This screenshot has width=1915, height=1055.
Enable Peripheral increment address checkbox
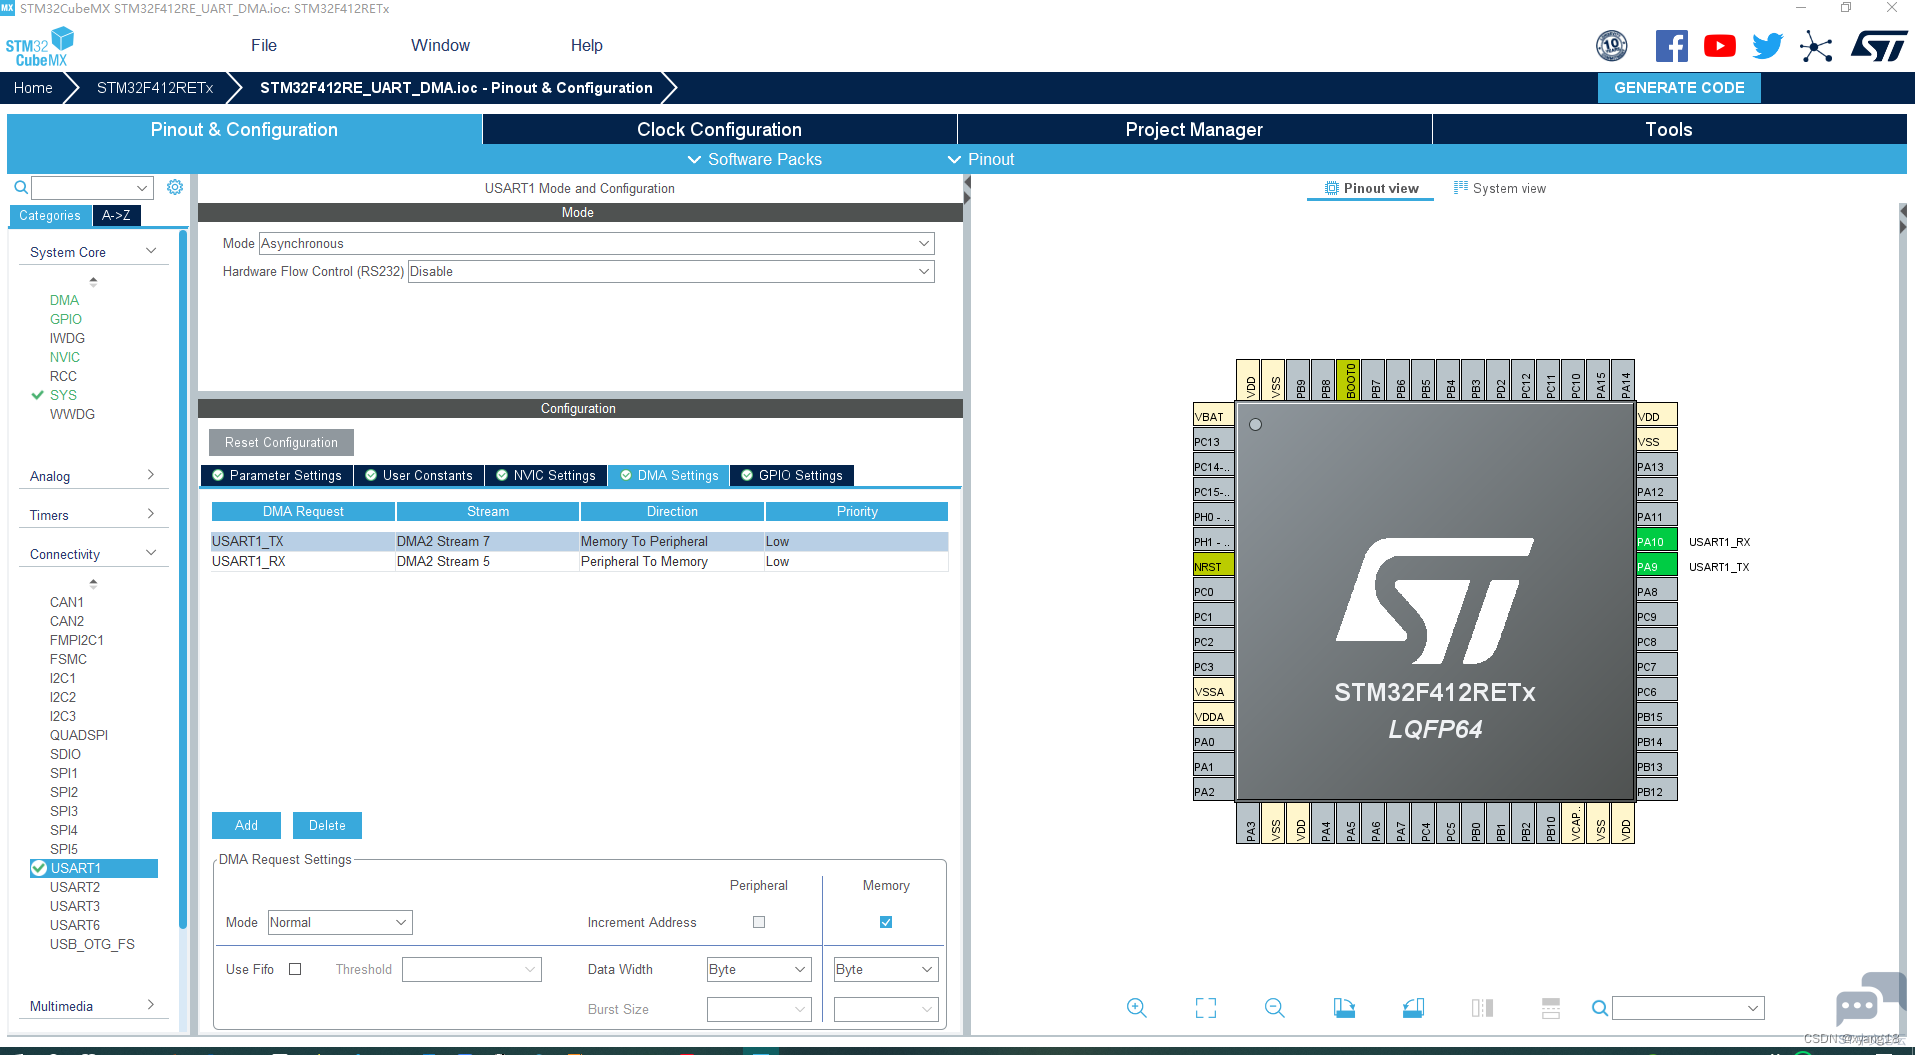(759, 922)
